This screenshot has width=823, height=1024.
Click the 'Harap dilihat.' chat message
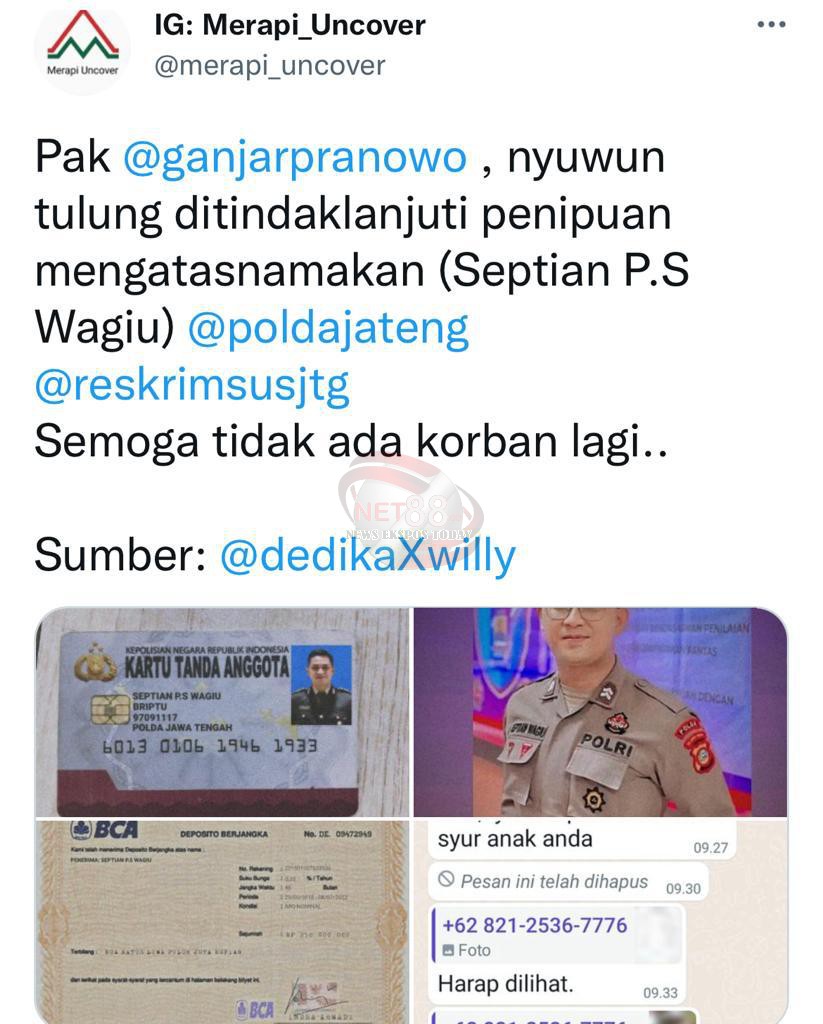(x=505, y=984)
